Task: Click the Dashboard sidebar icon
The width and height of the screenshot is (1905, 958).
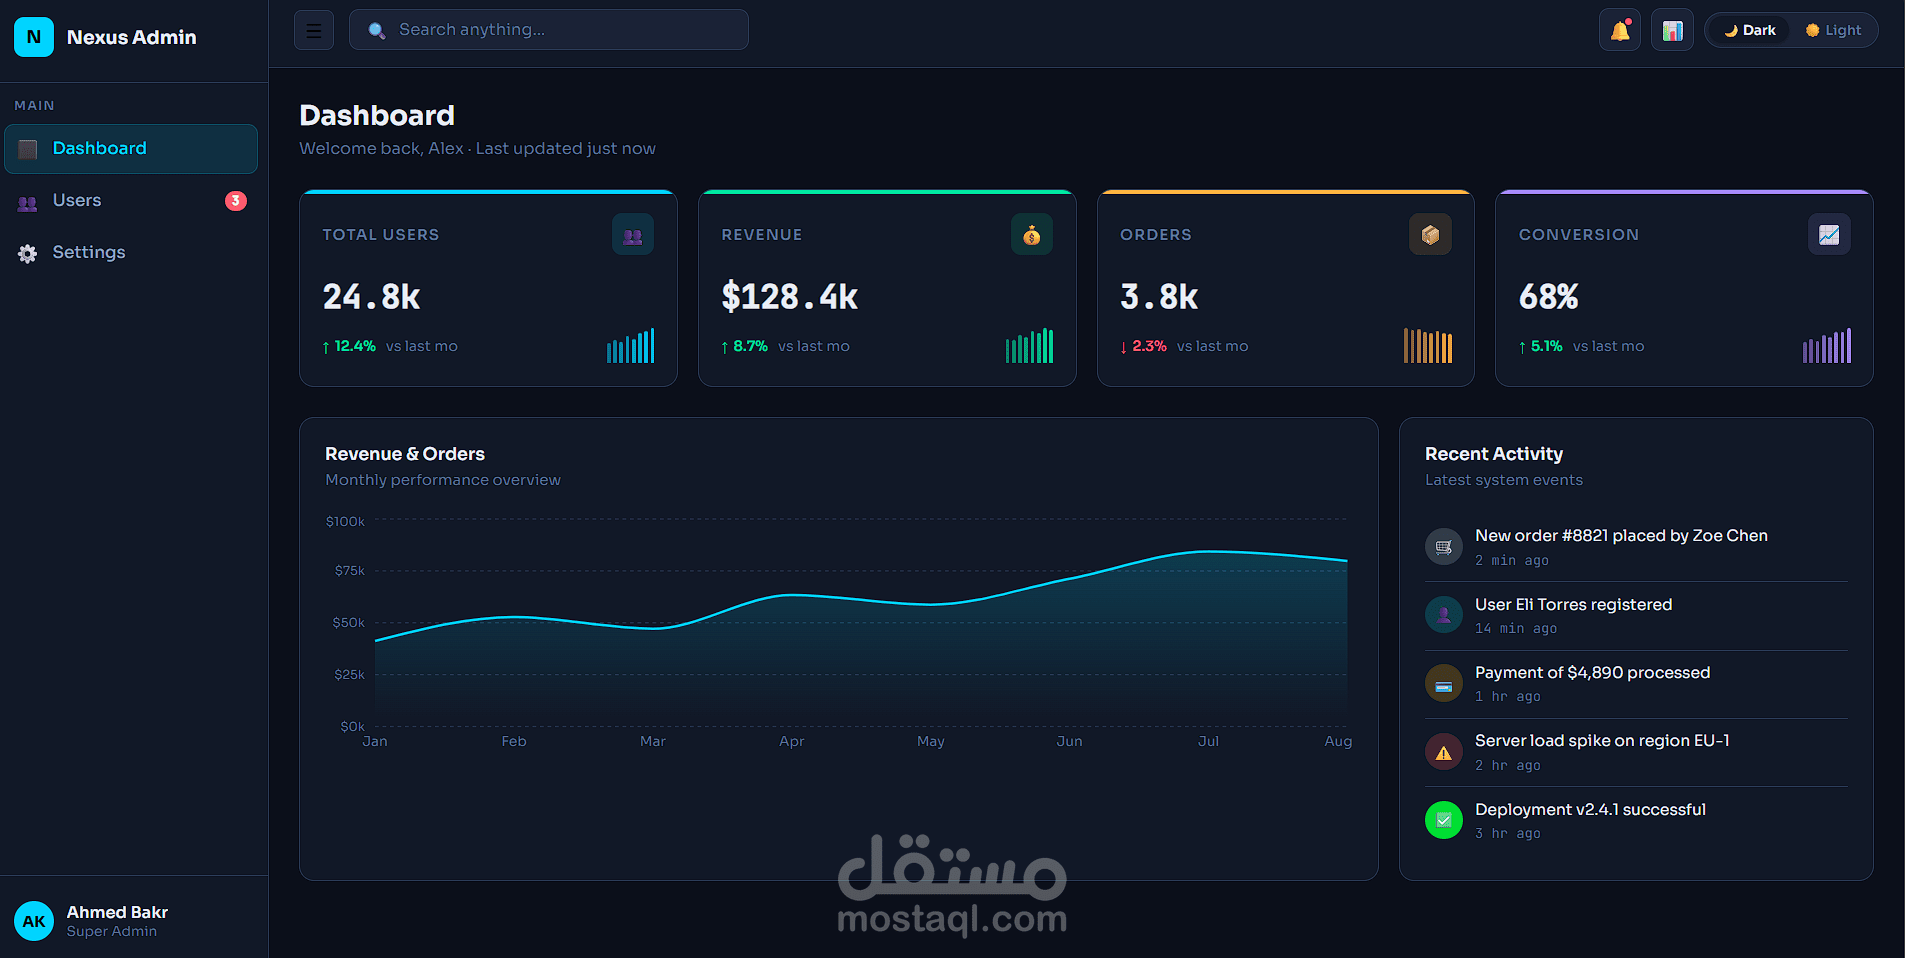Action: pos(28,149)
